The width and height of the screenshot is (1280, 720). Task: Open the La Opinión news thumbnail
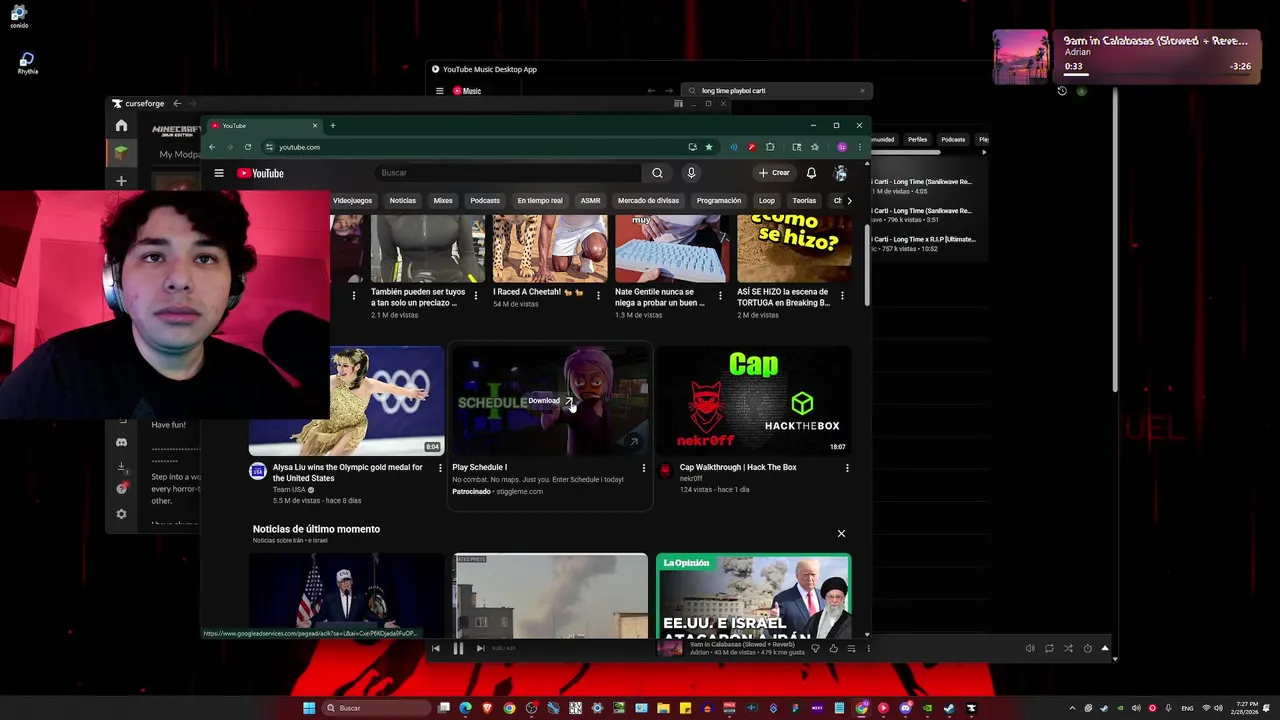click(754, 596)
